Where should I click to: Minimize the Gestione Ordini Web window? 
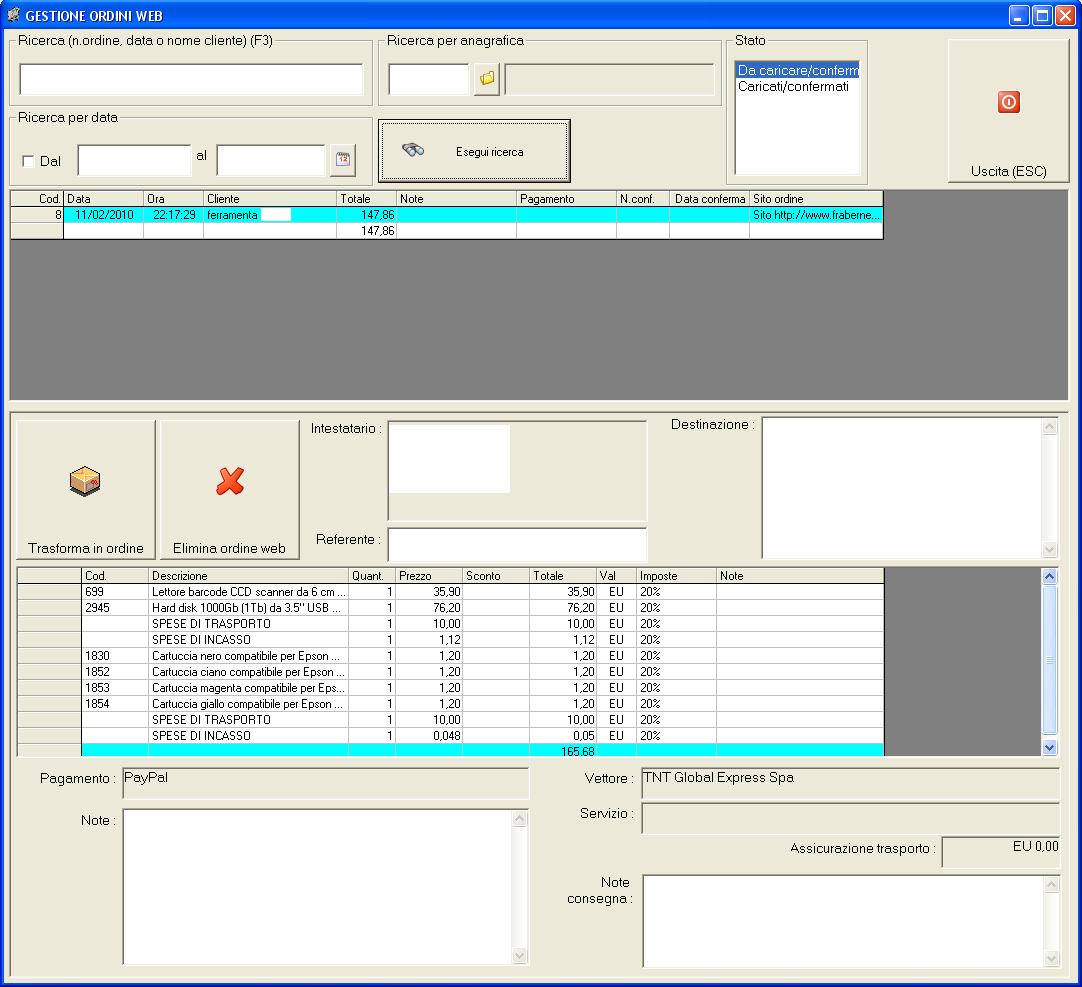point(1019,15)
